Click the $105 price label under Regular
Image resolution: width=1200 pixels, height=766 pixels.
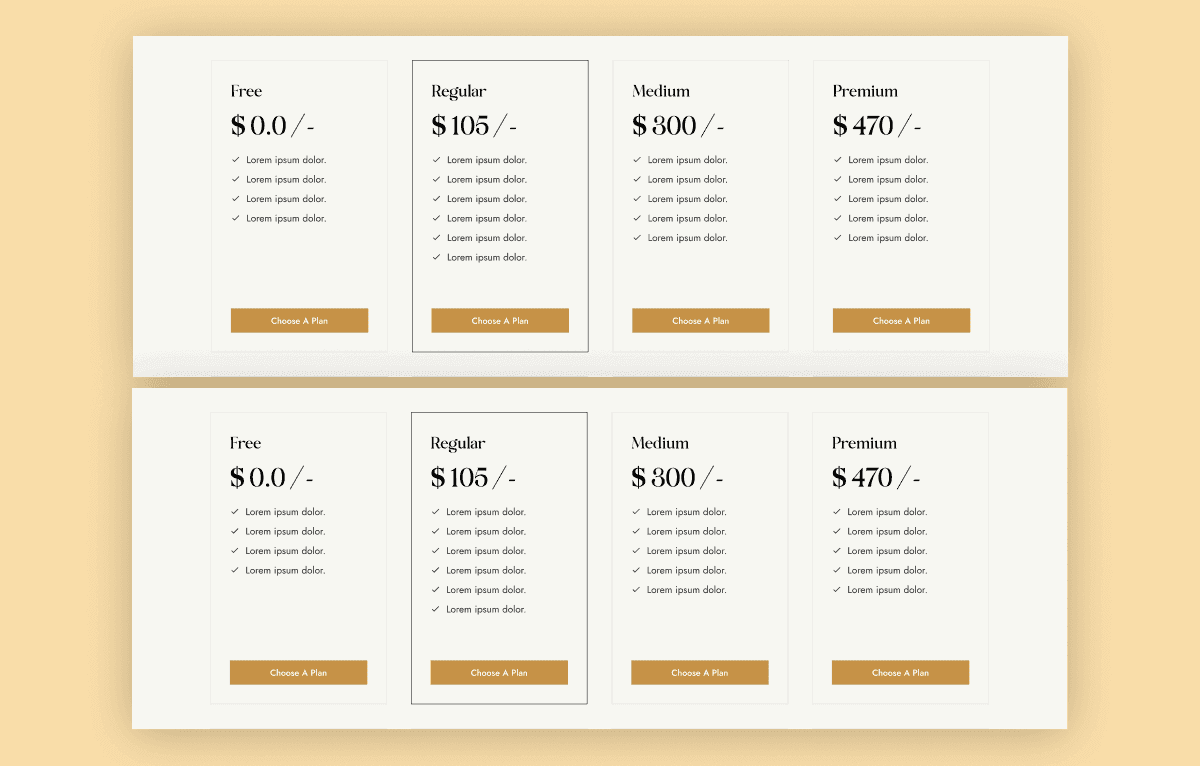pyautogui.click(x=471, y=125)
